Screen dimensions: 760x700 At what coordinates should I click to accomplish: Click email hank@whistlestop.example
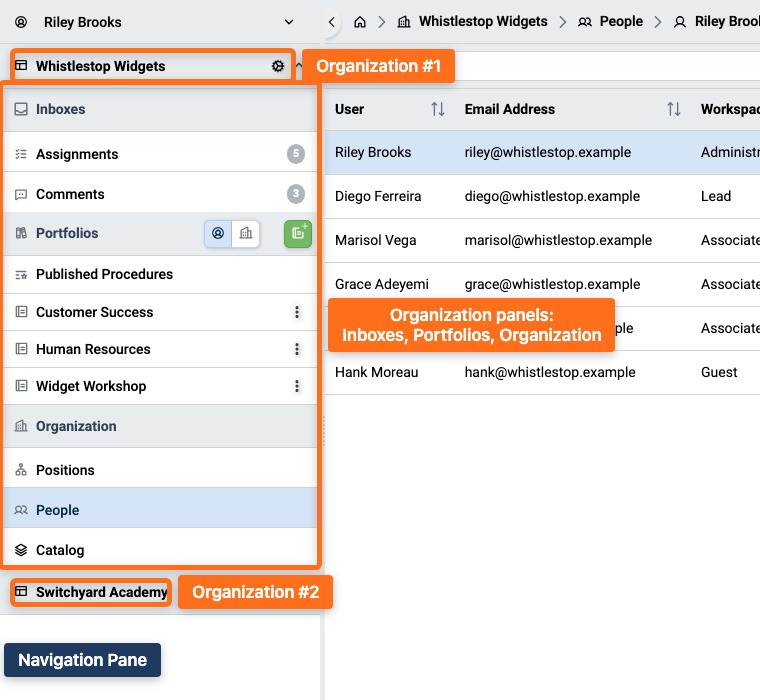click(x=550, y=372)
